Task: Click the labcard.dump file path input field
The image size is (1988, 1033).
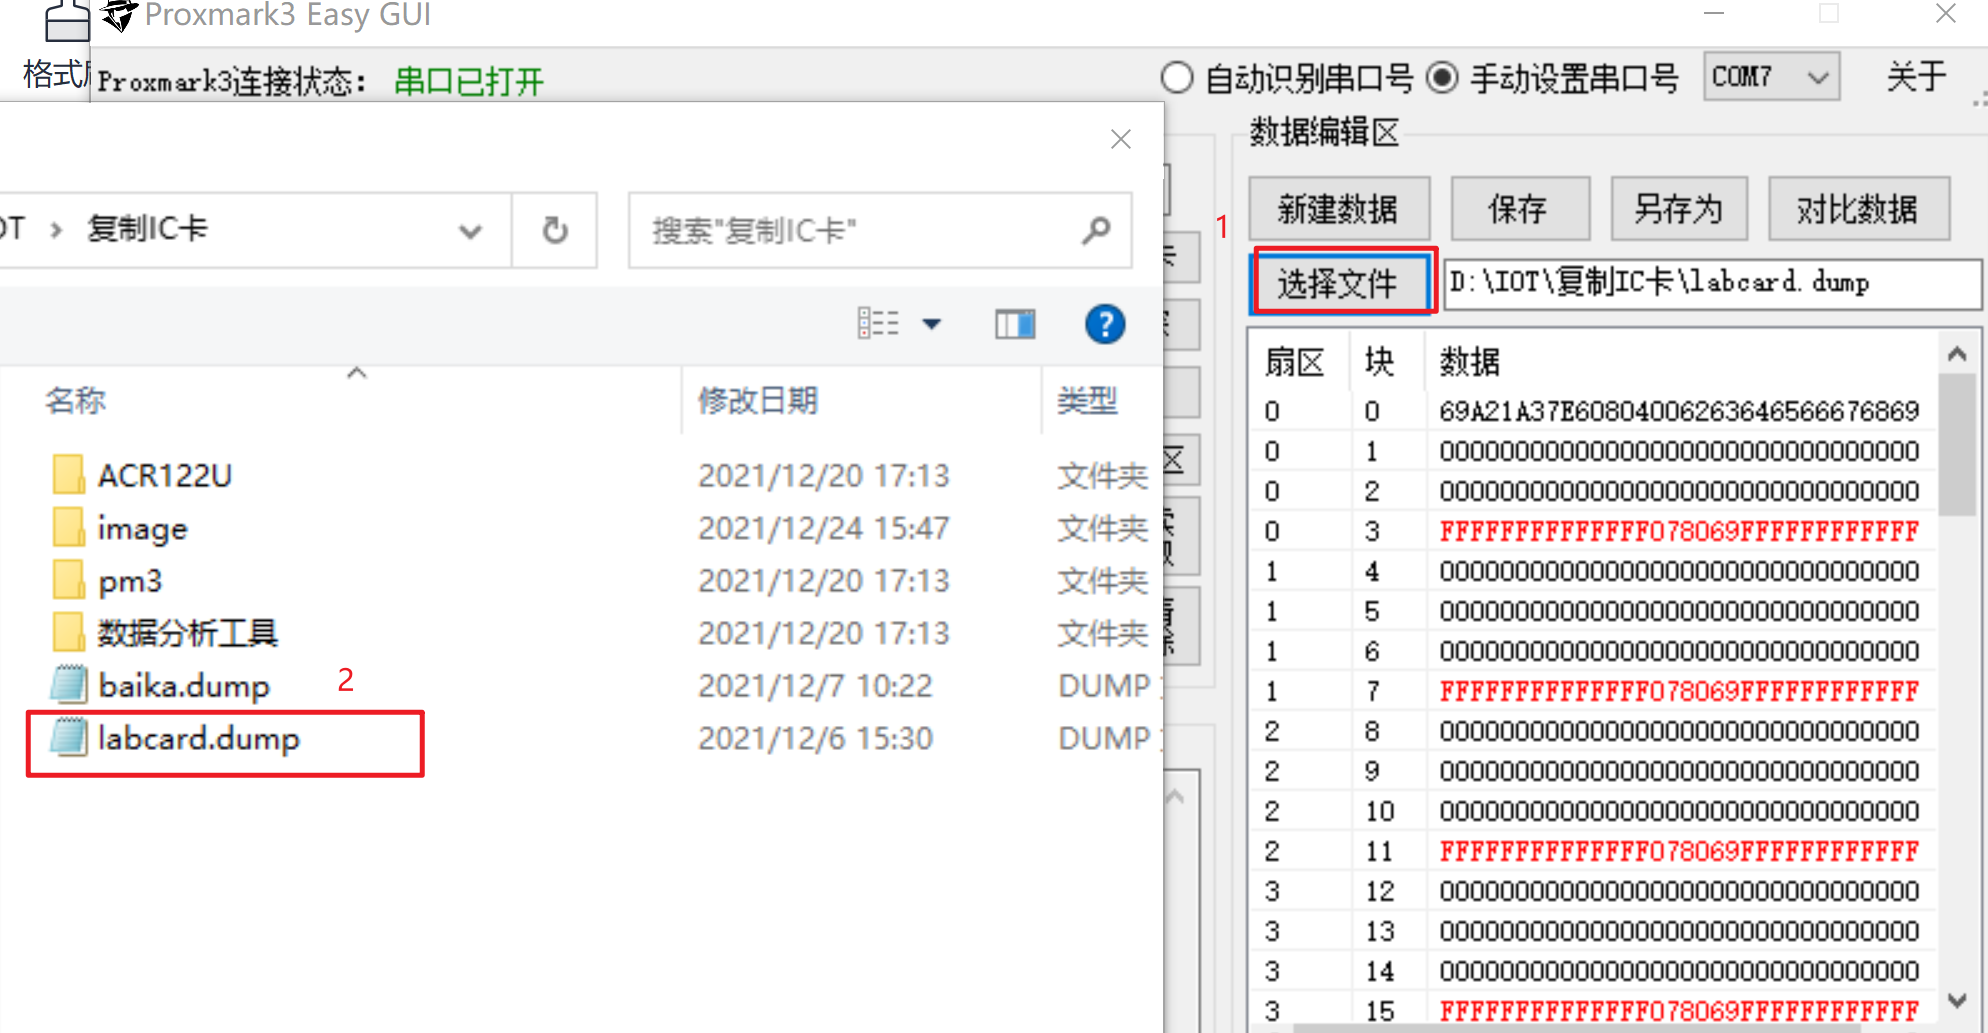Action: click(1711, 283)
